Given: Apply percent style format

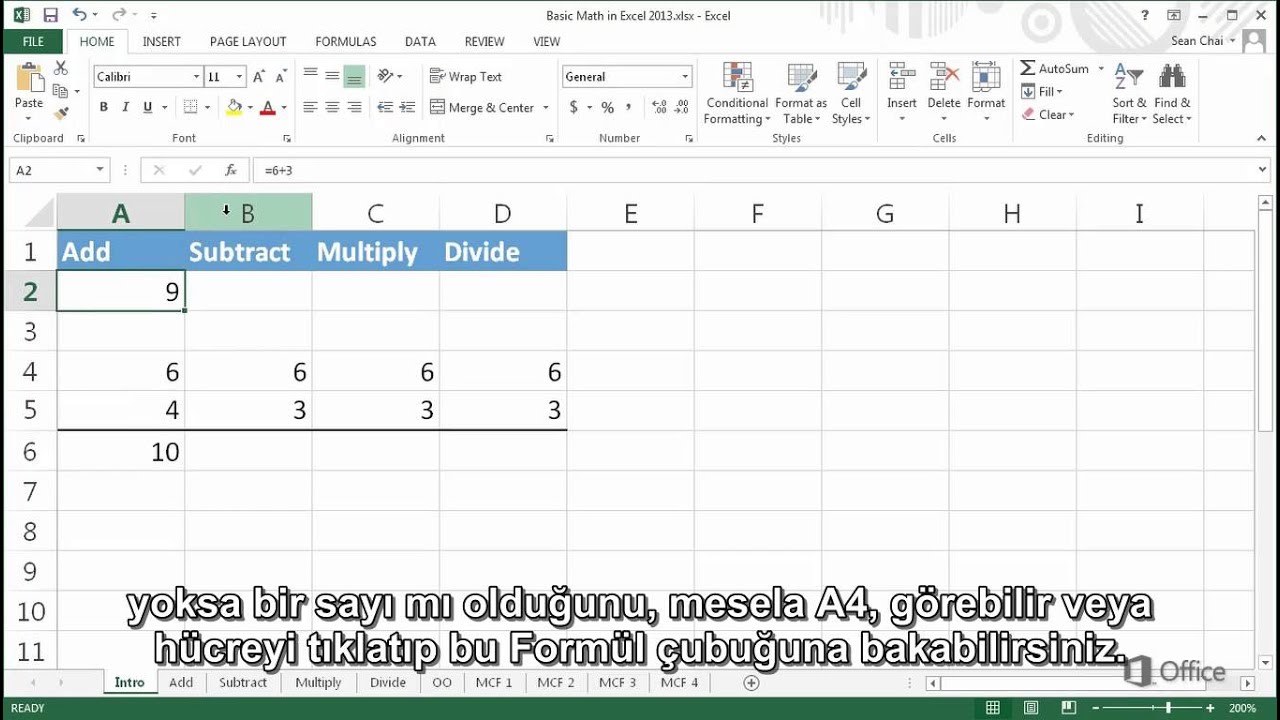Looking at the screenshot, I should pos(607,107).
